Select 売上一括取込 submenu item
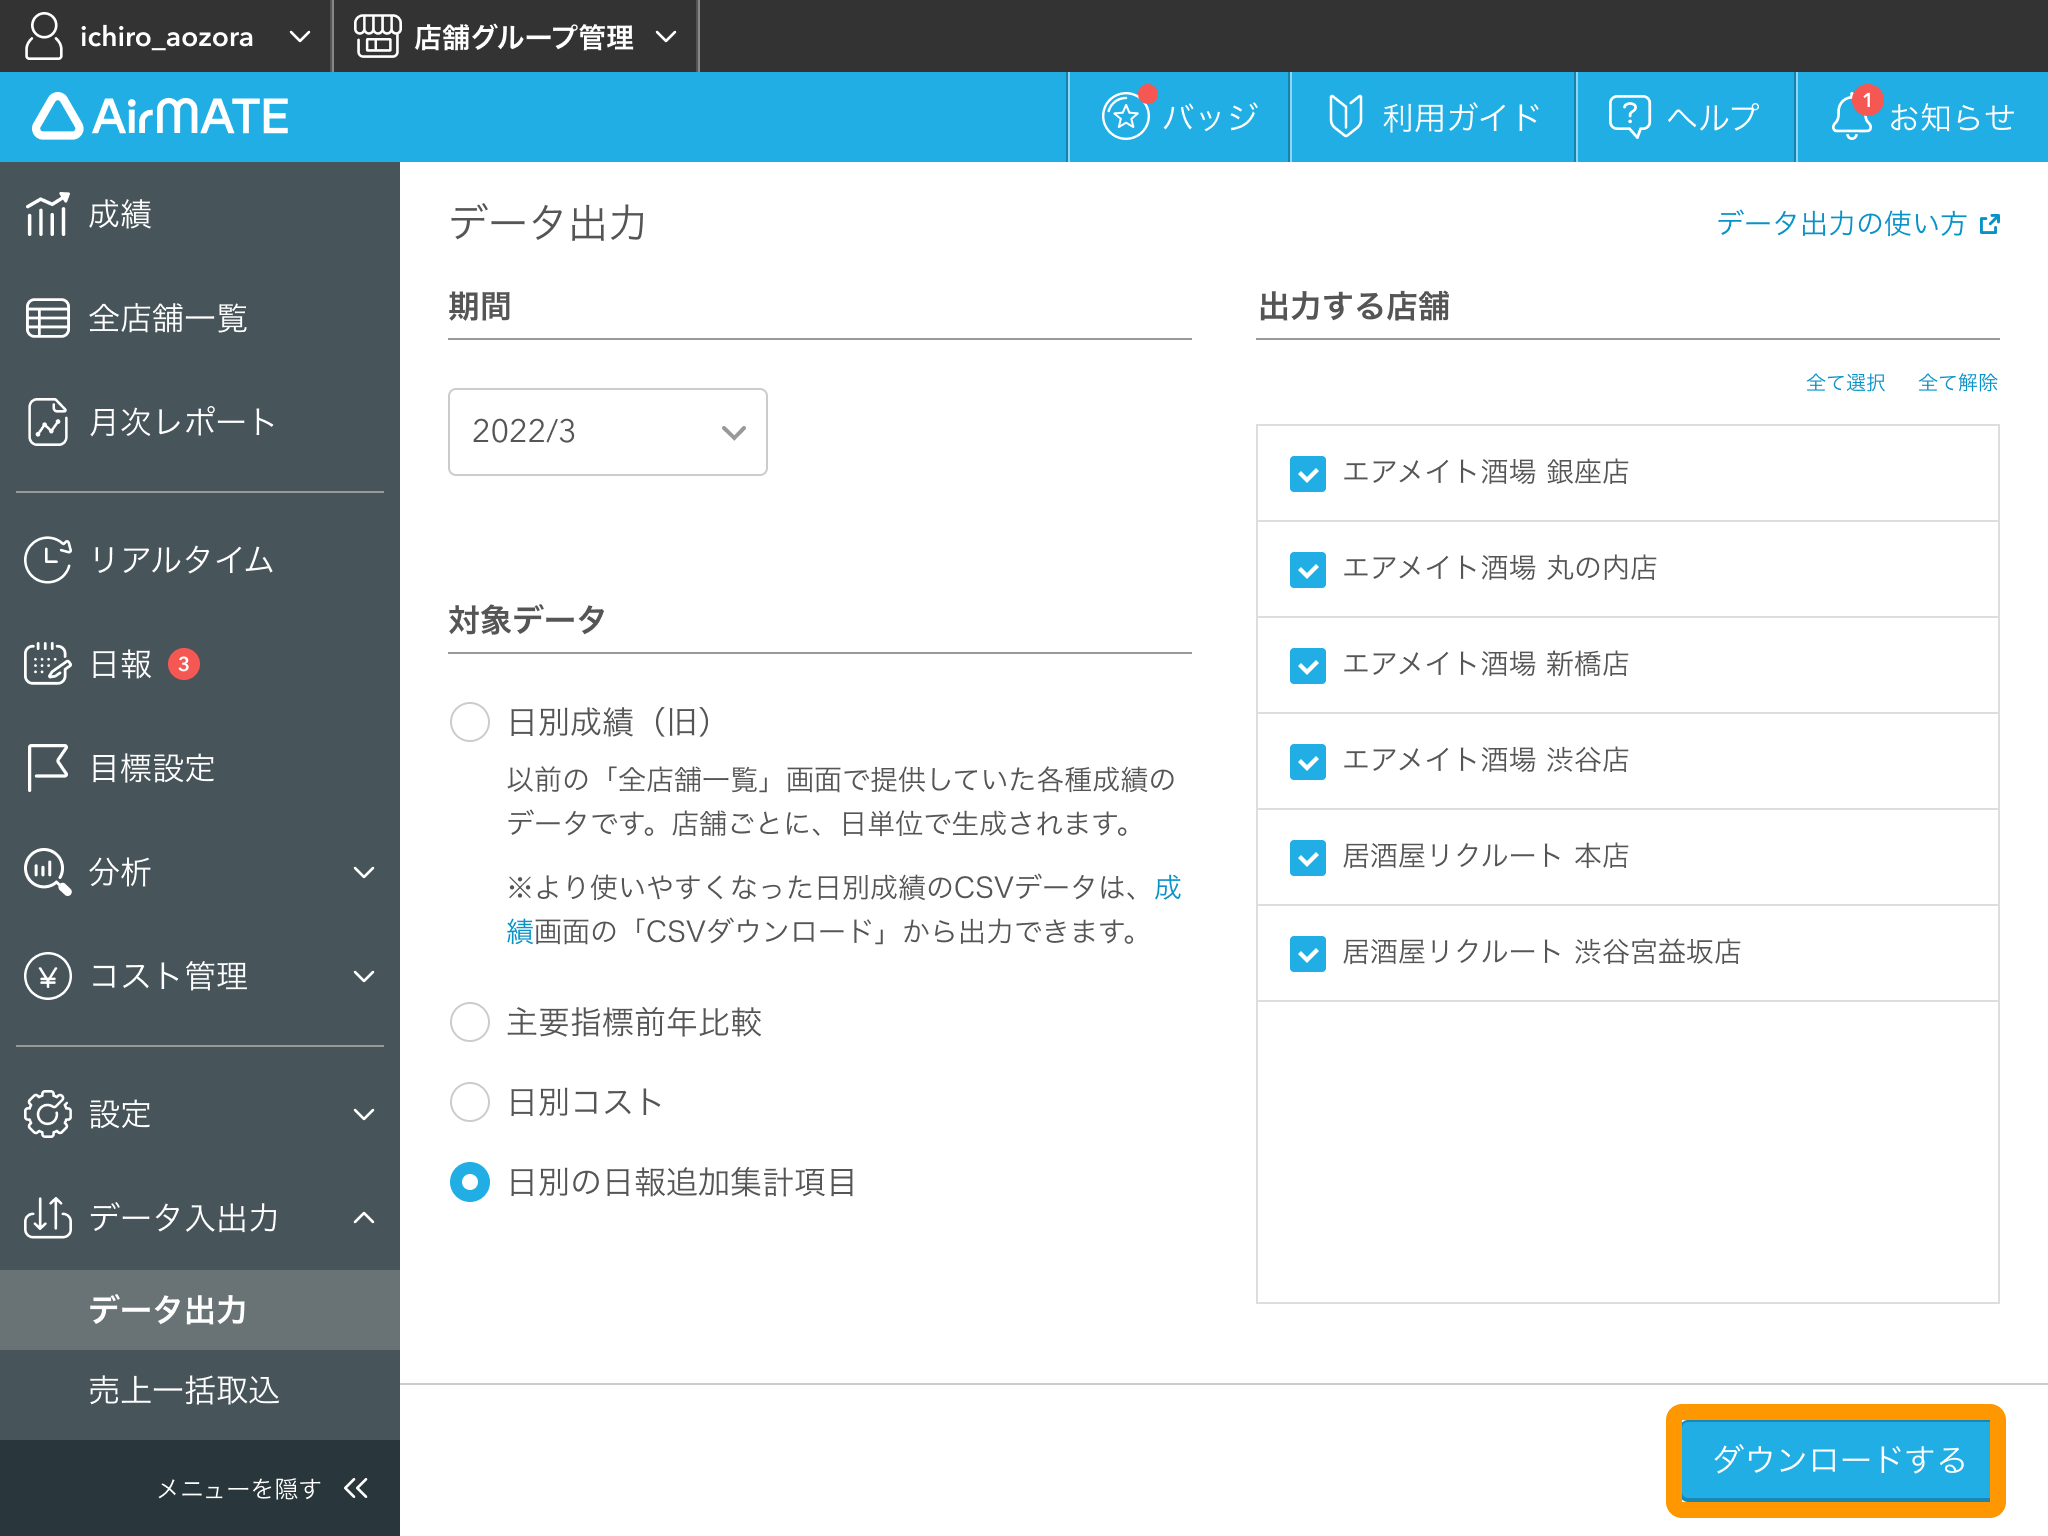 click(200, 1390)
